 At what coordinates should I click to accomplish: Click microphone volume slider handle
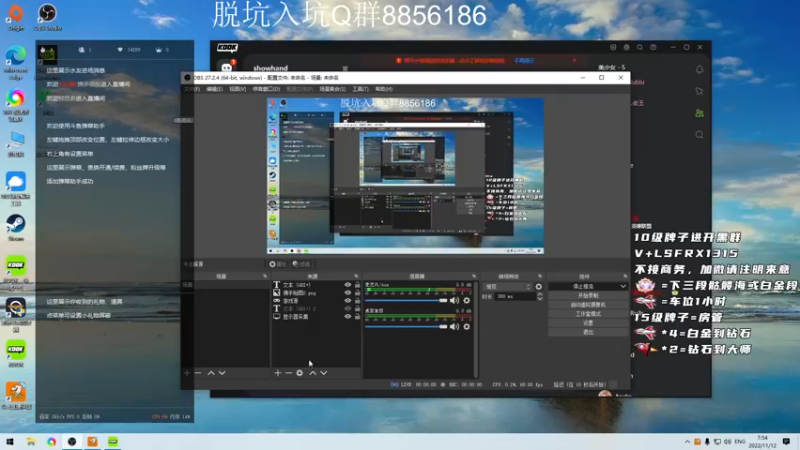click(443, 301)
